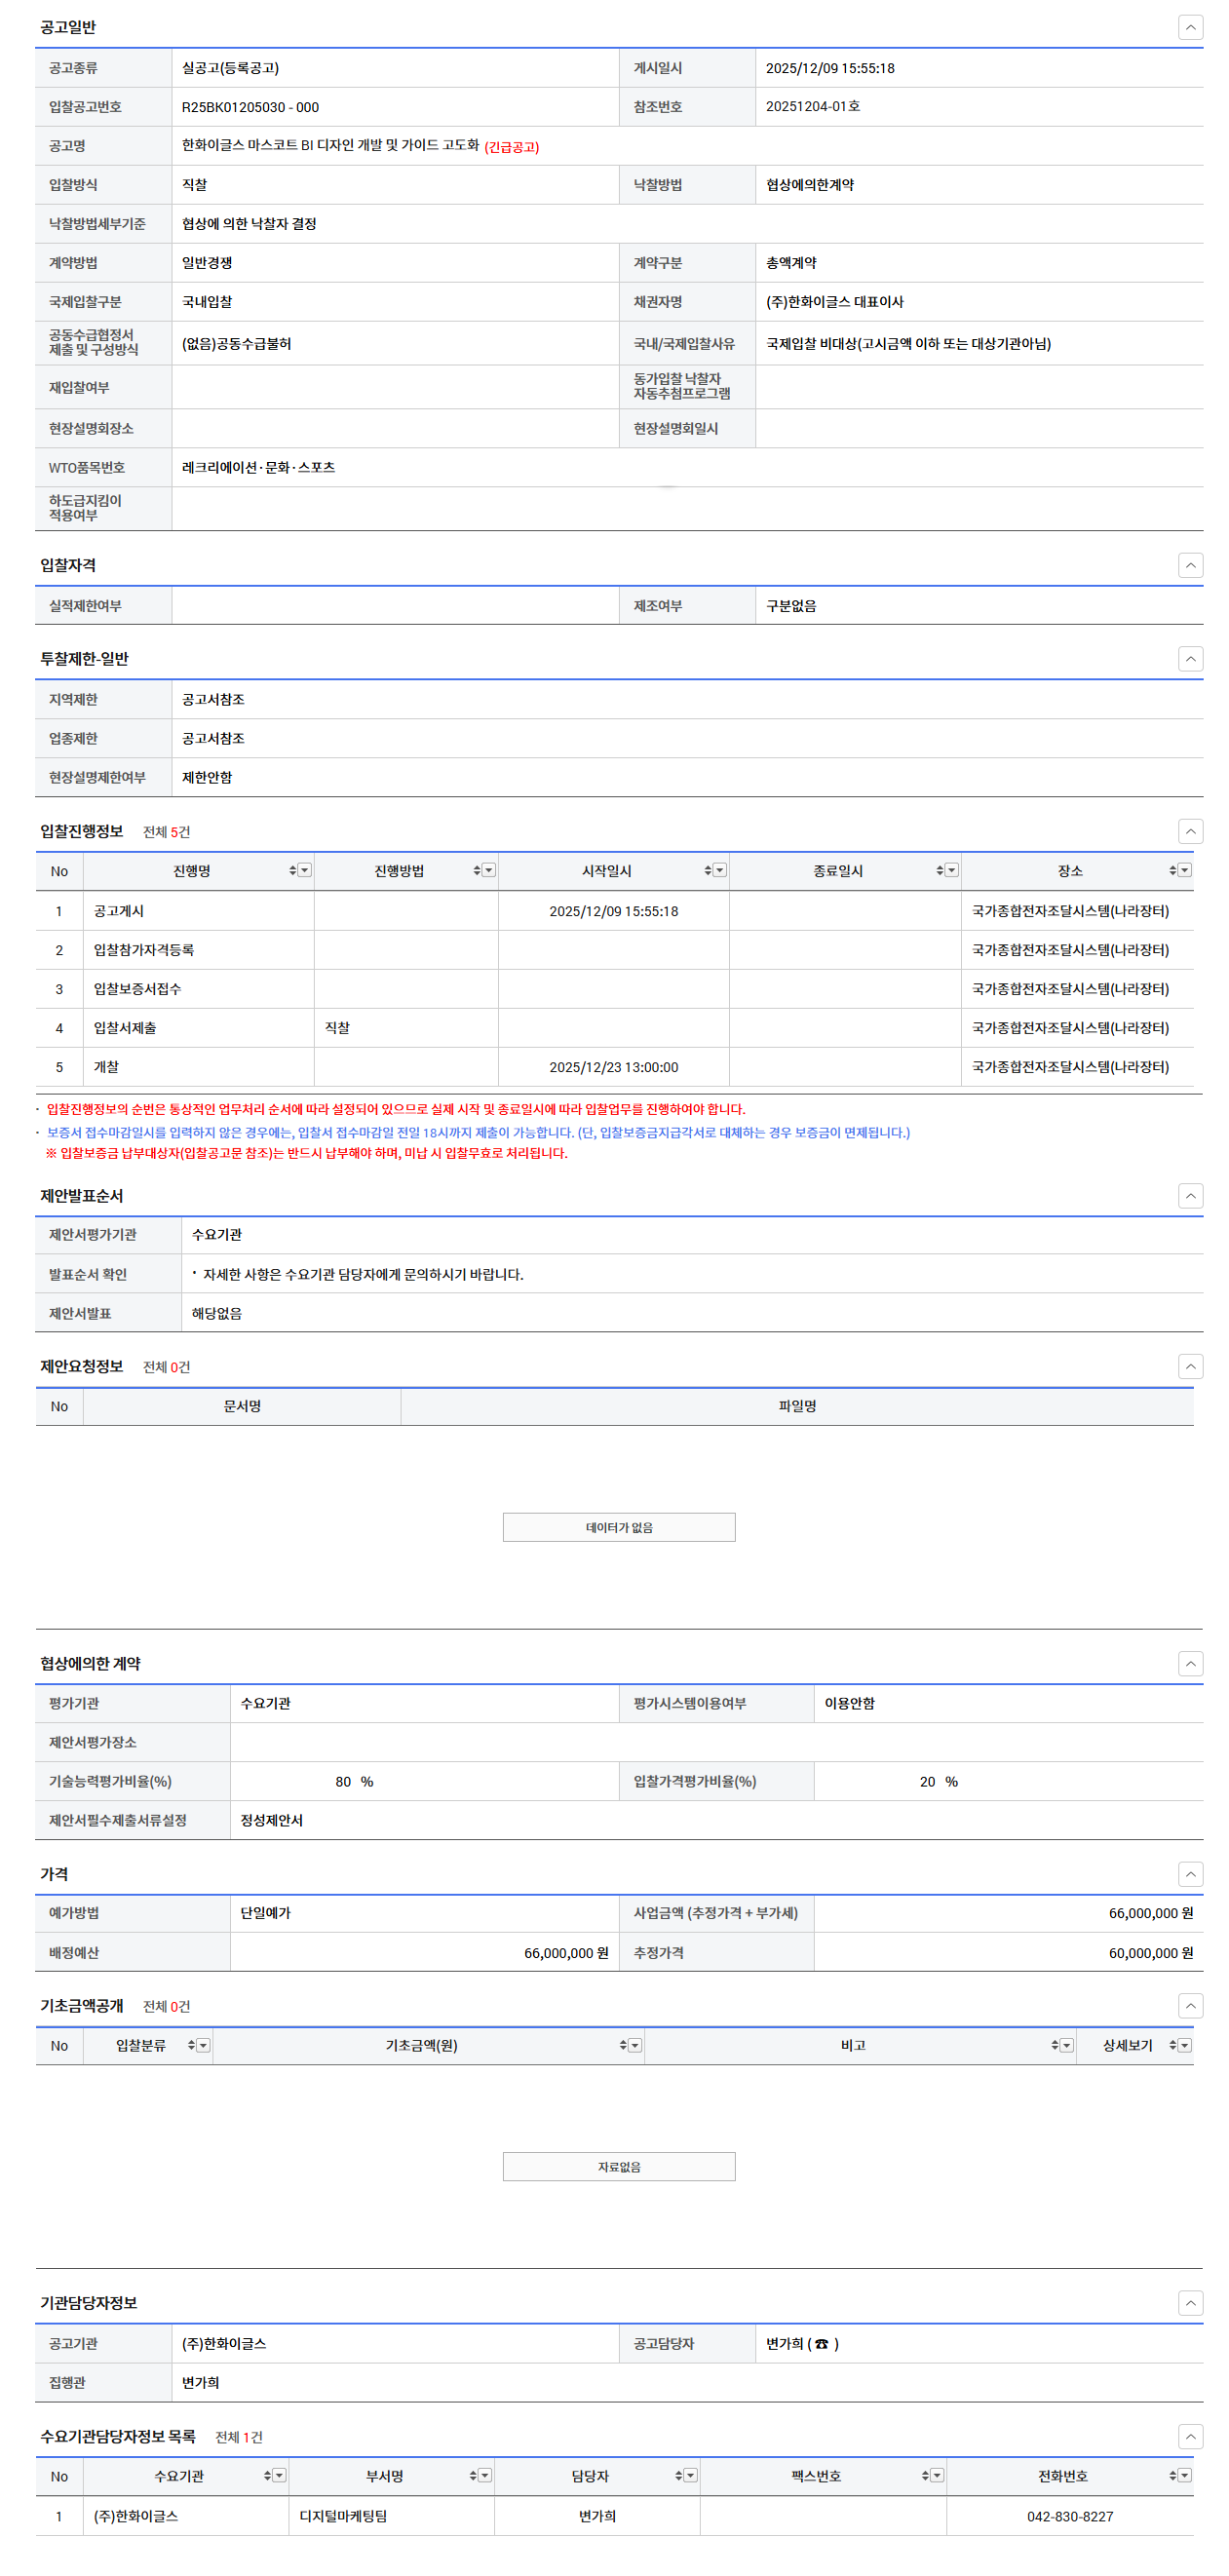Collapse the 기관담당자정보 section

(1190, 2303)
